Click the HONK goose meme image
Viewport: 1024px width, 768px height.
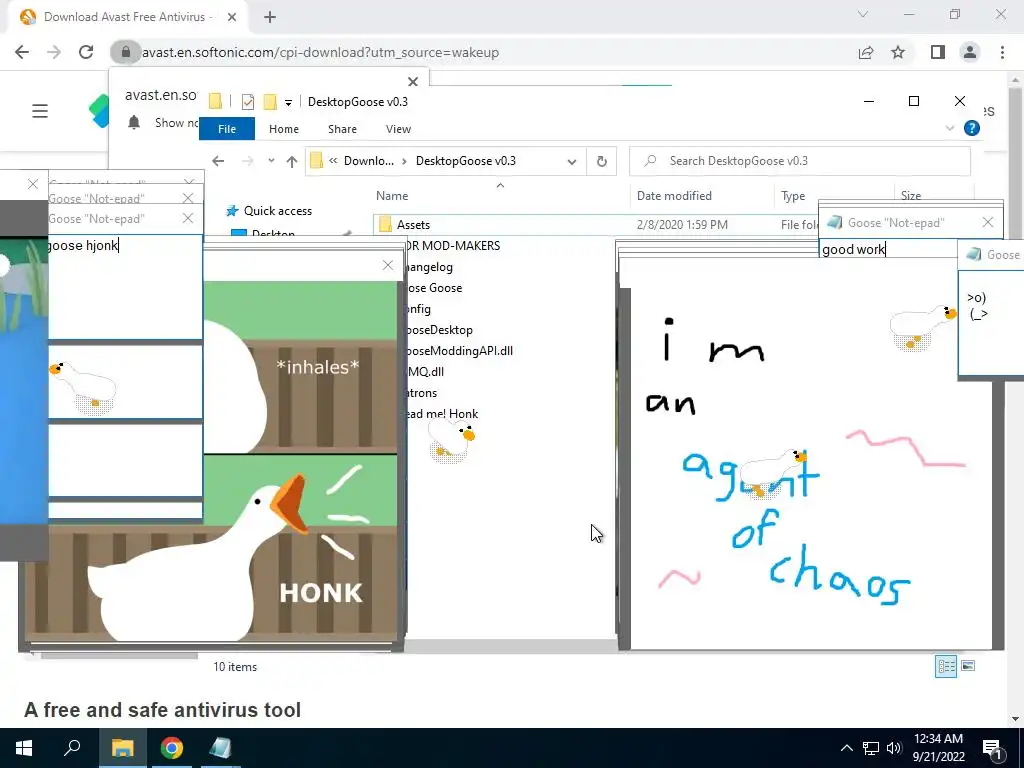click(212, 460)
